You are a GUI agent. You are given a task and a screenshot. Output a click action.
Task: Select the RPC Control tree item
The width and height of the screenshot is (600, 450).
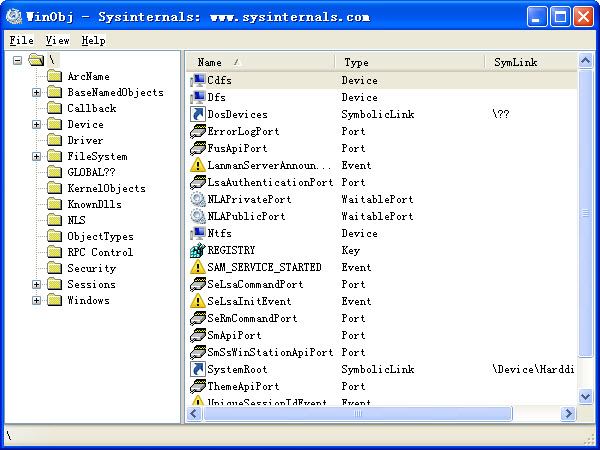coord(100,252)
